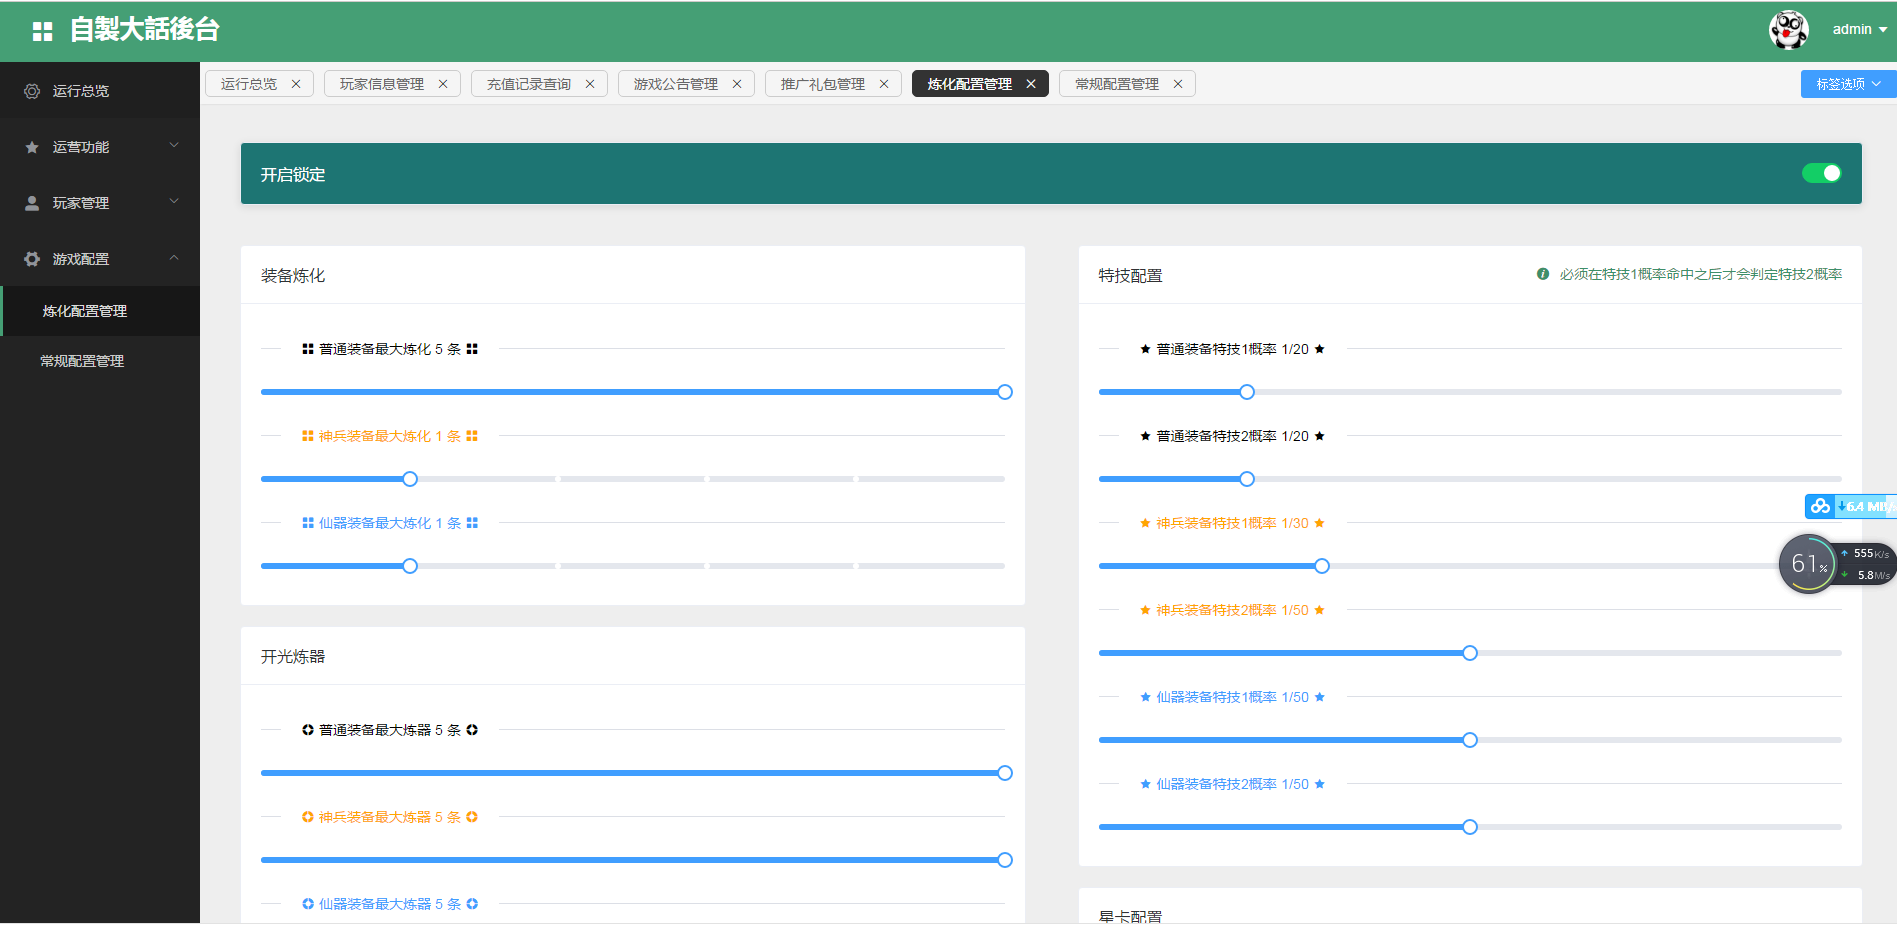This screenshot has width=1897, height=928.
Task: Open the admin user dropdown
Action: 1859,30
